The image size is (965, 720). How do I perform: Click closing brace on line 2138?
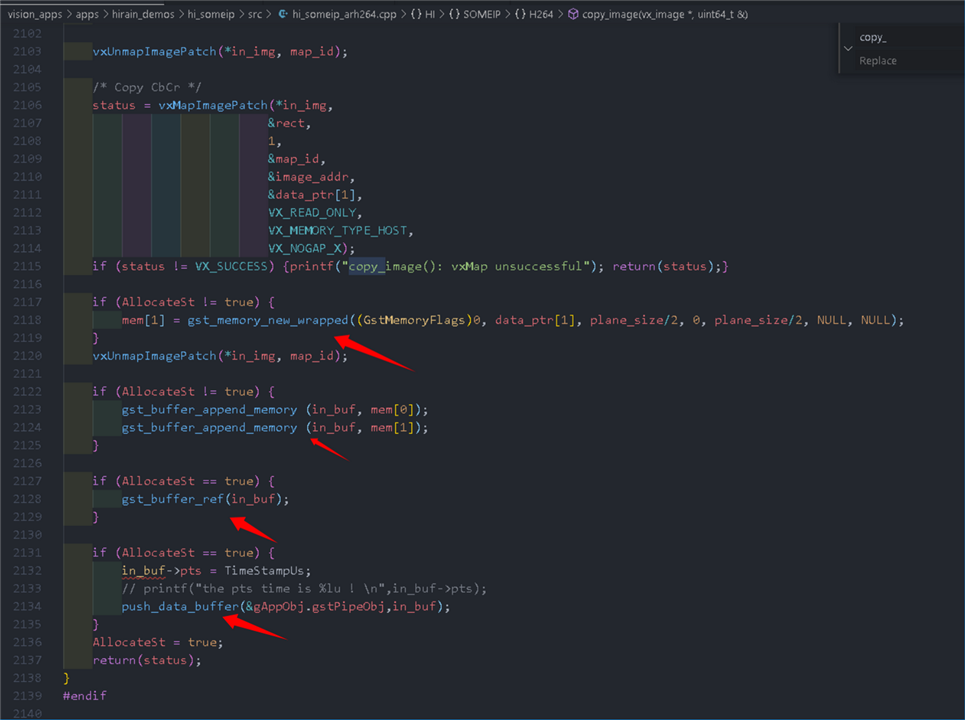(x=66, y=678)
